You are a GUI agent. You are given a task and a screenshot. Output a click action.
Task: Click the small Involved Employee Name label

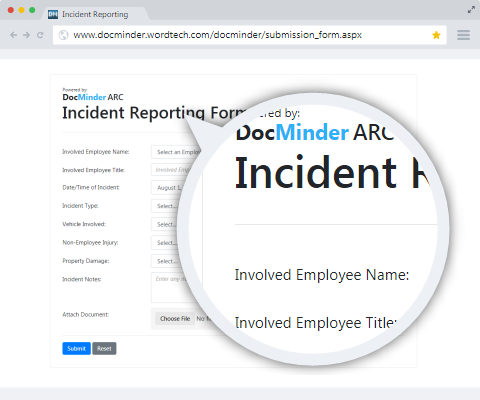coord(96,152)
